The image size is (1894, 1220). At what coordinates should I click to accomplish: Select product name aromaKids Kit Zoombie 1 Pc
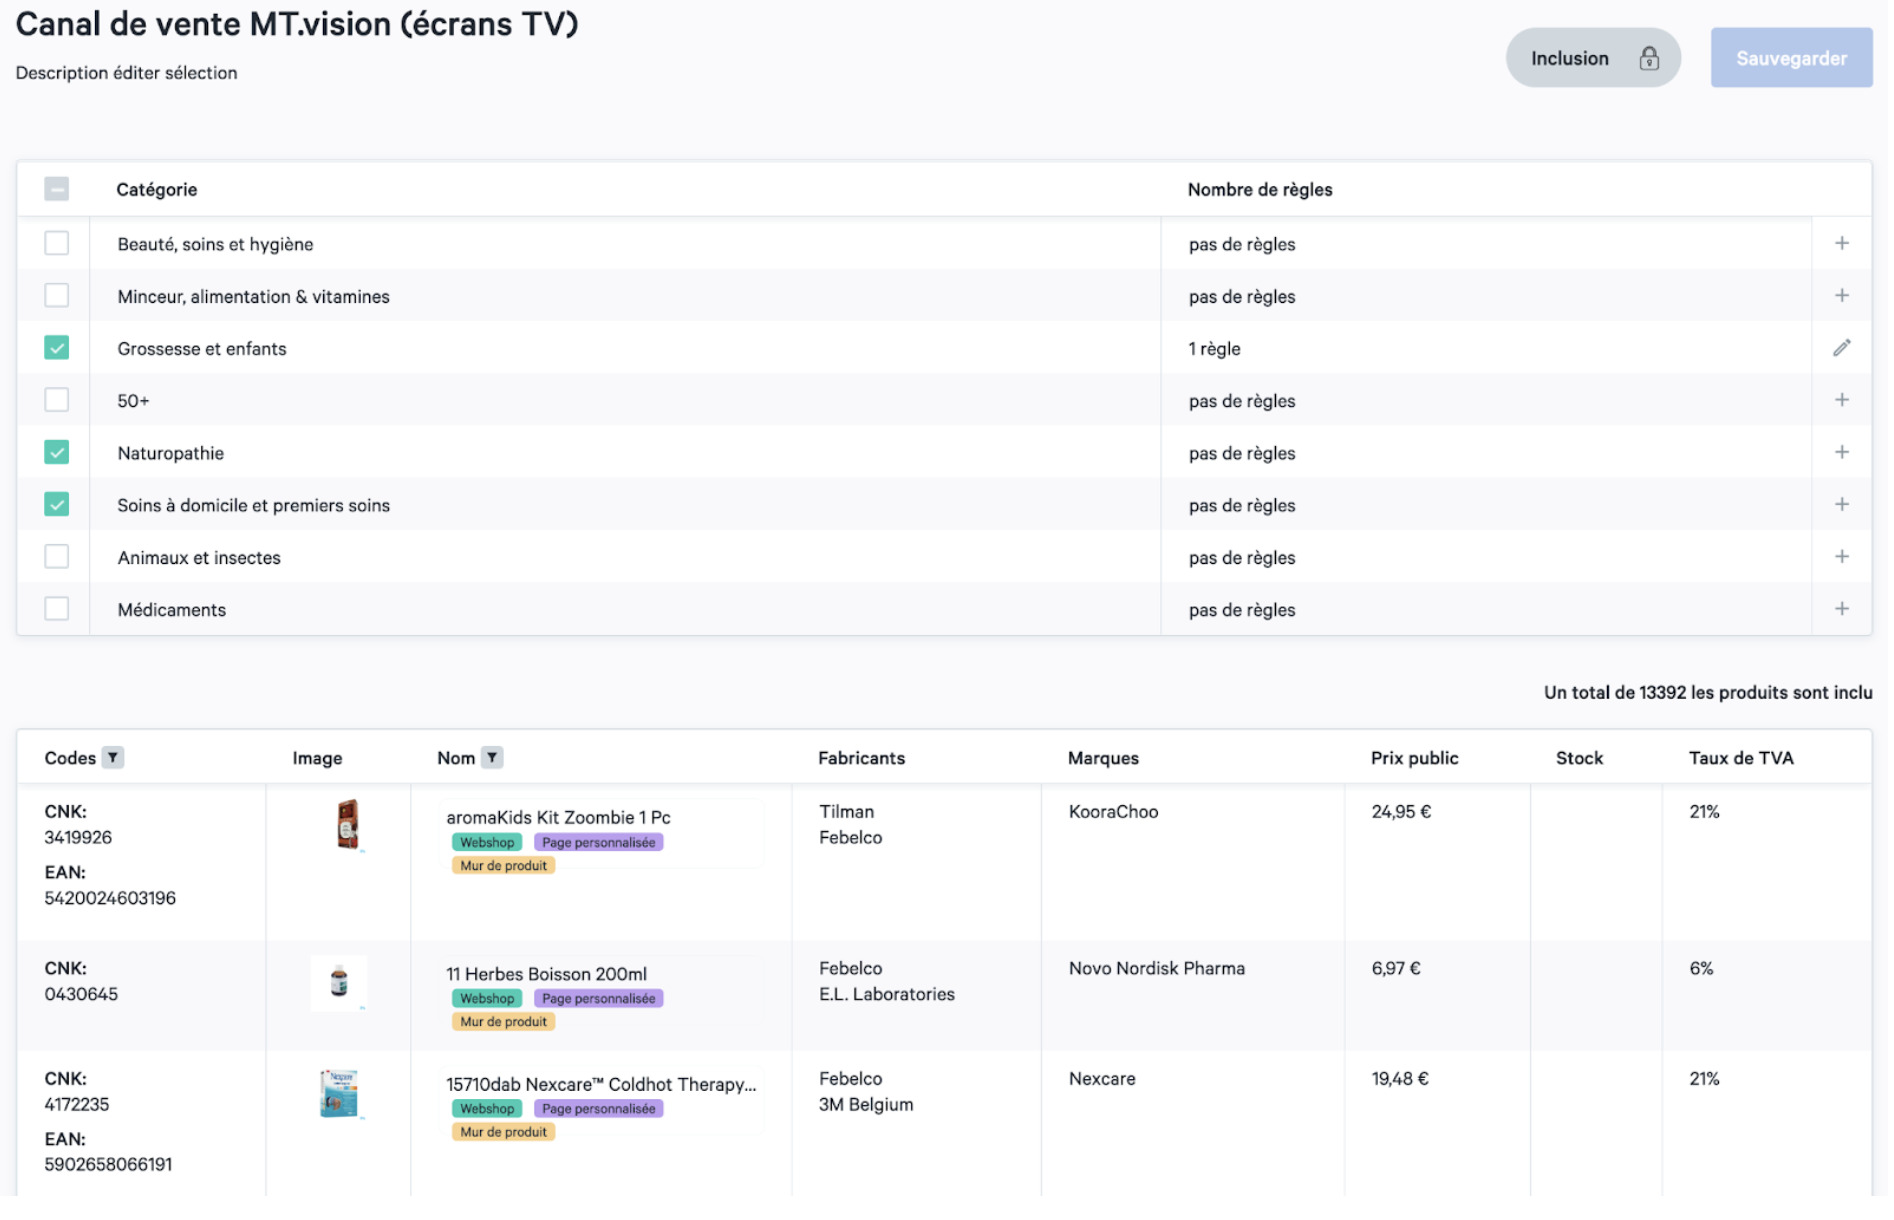click(558, 817)
